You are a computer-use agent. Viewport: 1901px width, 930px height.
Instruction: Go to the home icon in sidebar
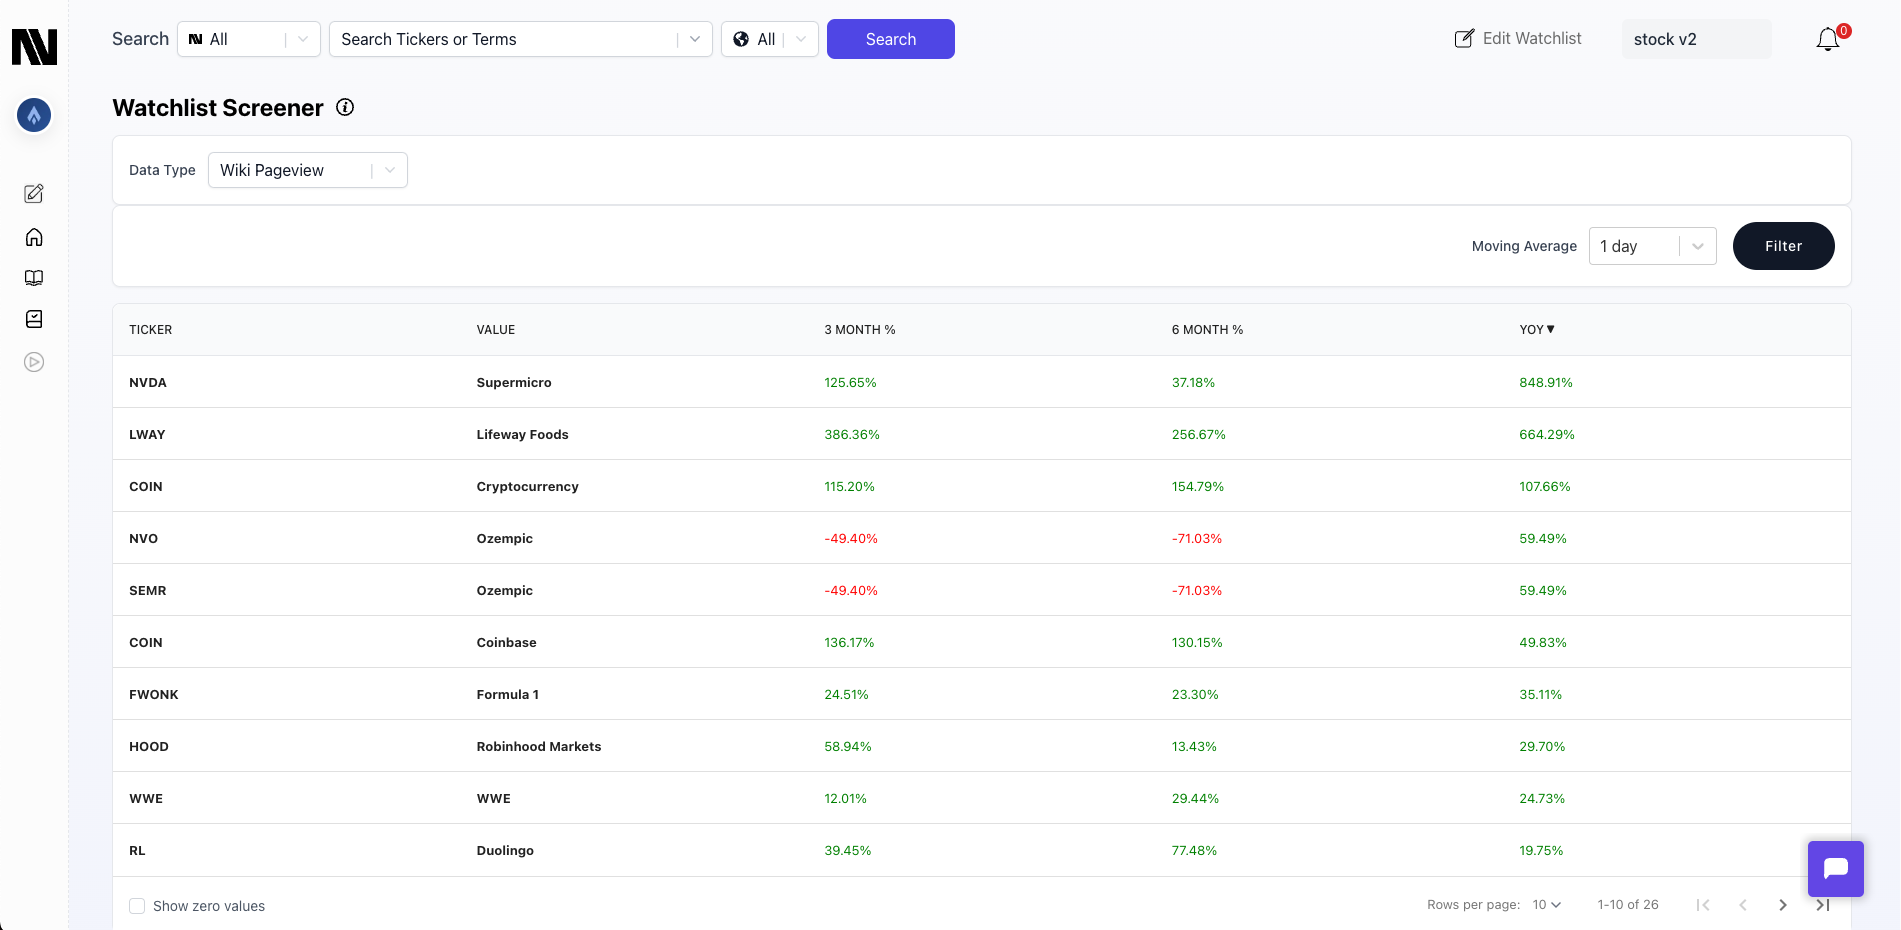pos(34,237)
